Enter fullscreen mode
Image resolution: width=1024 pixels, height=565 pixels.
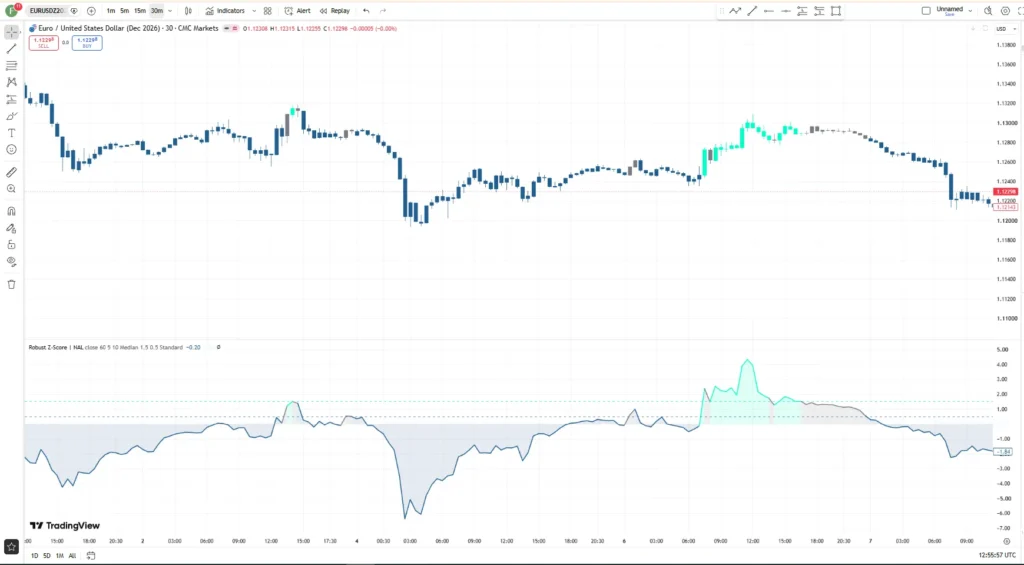point(1020,10)
